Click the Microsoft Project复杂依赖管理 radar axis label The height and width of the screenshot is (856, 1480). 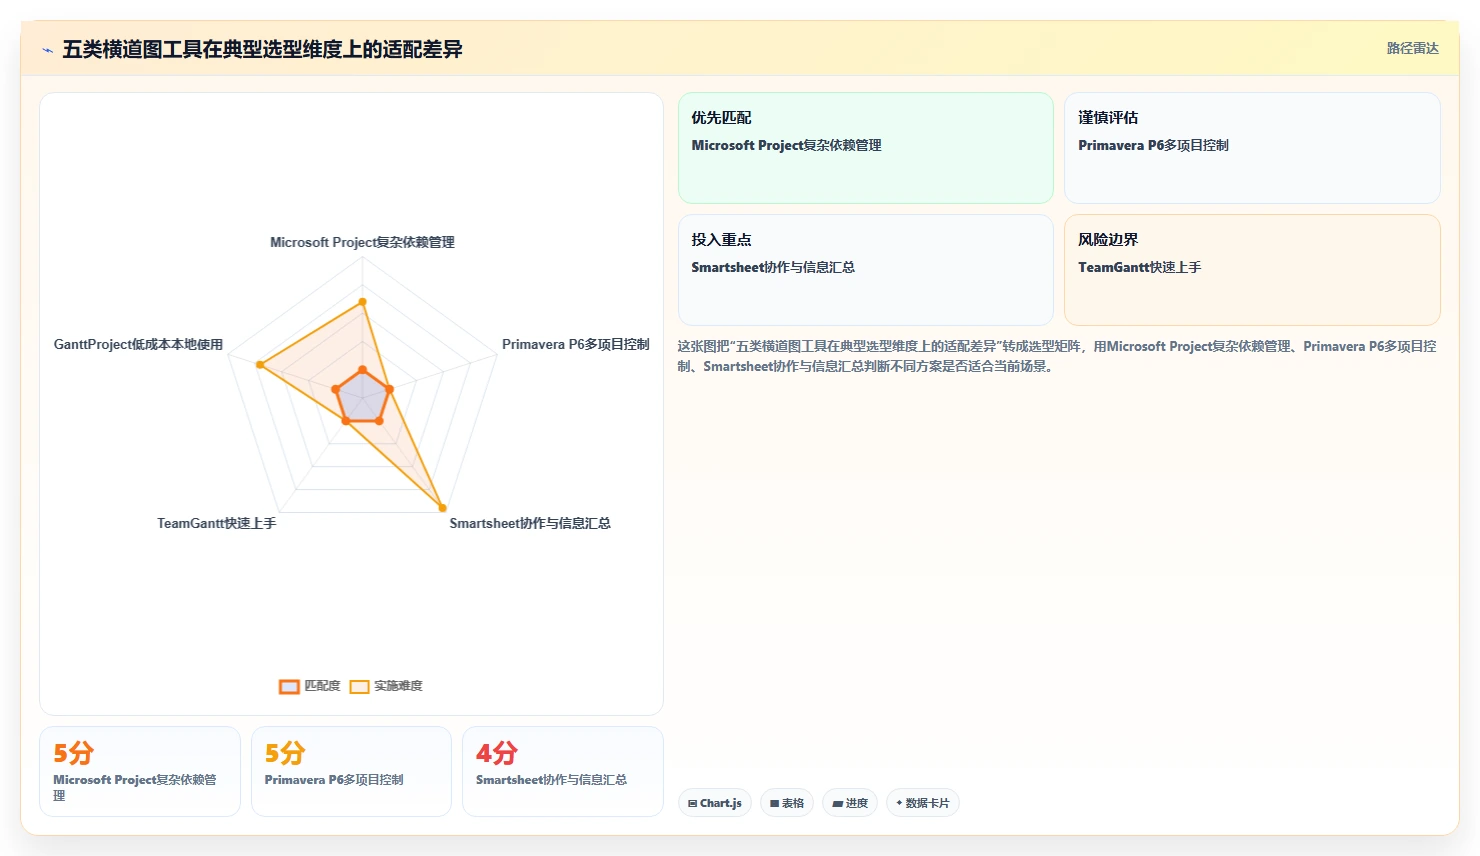pyautogui.click(x=362, y=242)
